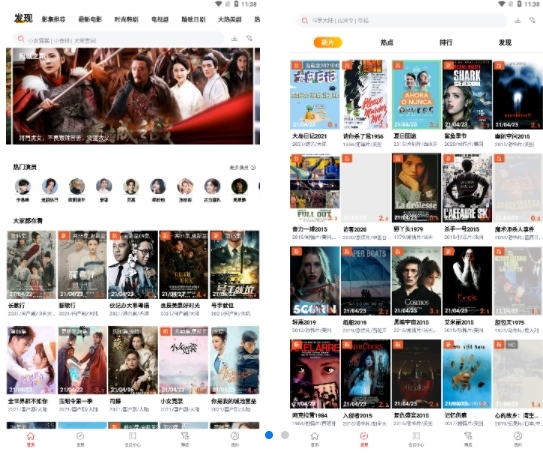Select the first actor avatar in the hot actors row
This screenshot has width=543, height=456.
click(x=23, y=186)
